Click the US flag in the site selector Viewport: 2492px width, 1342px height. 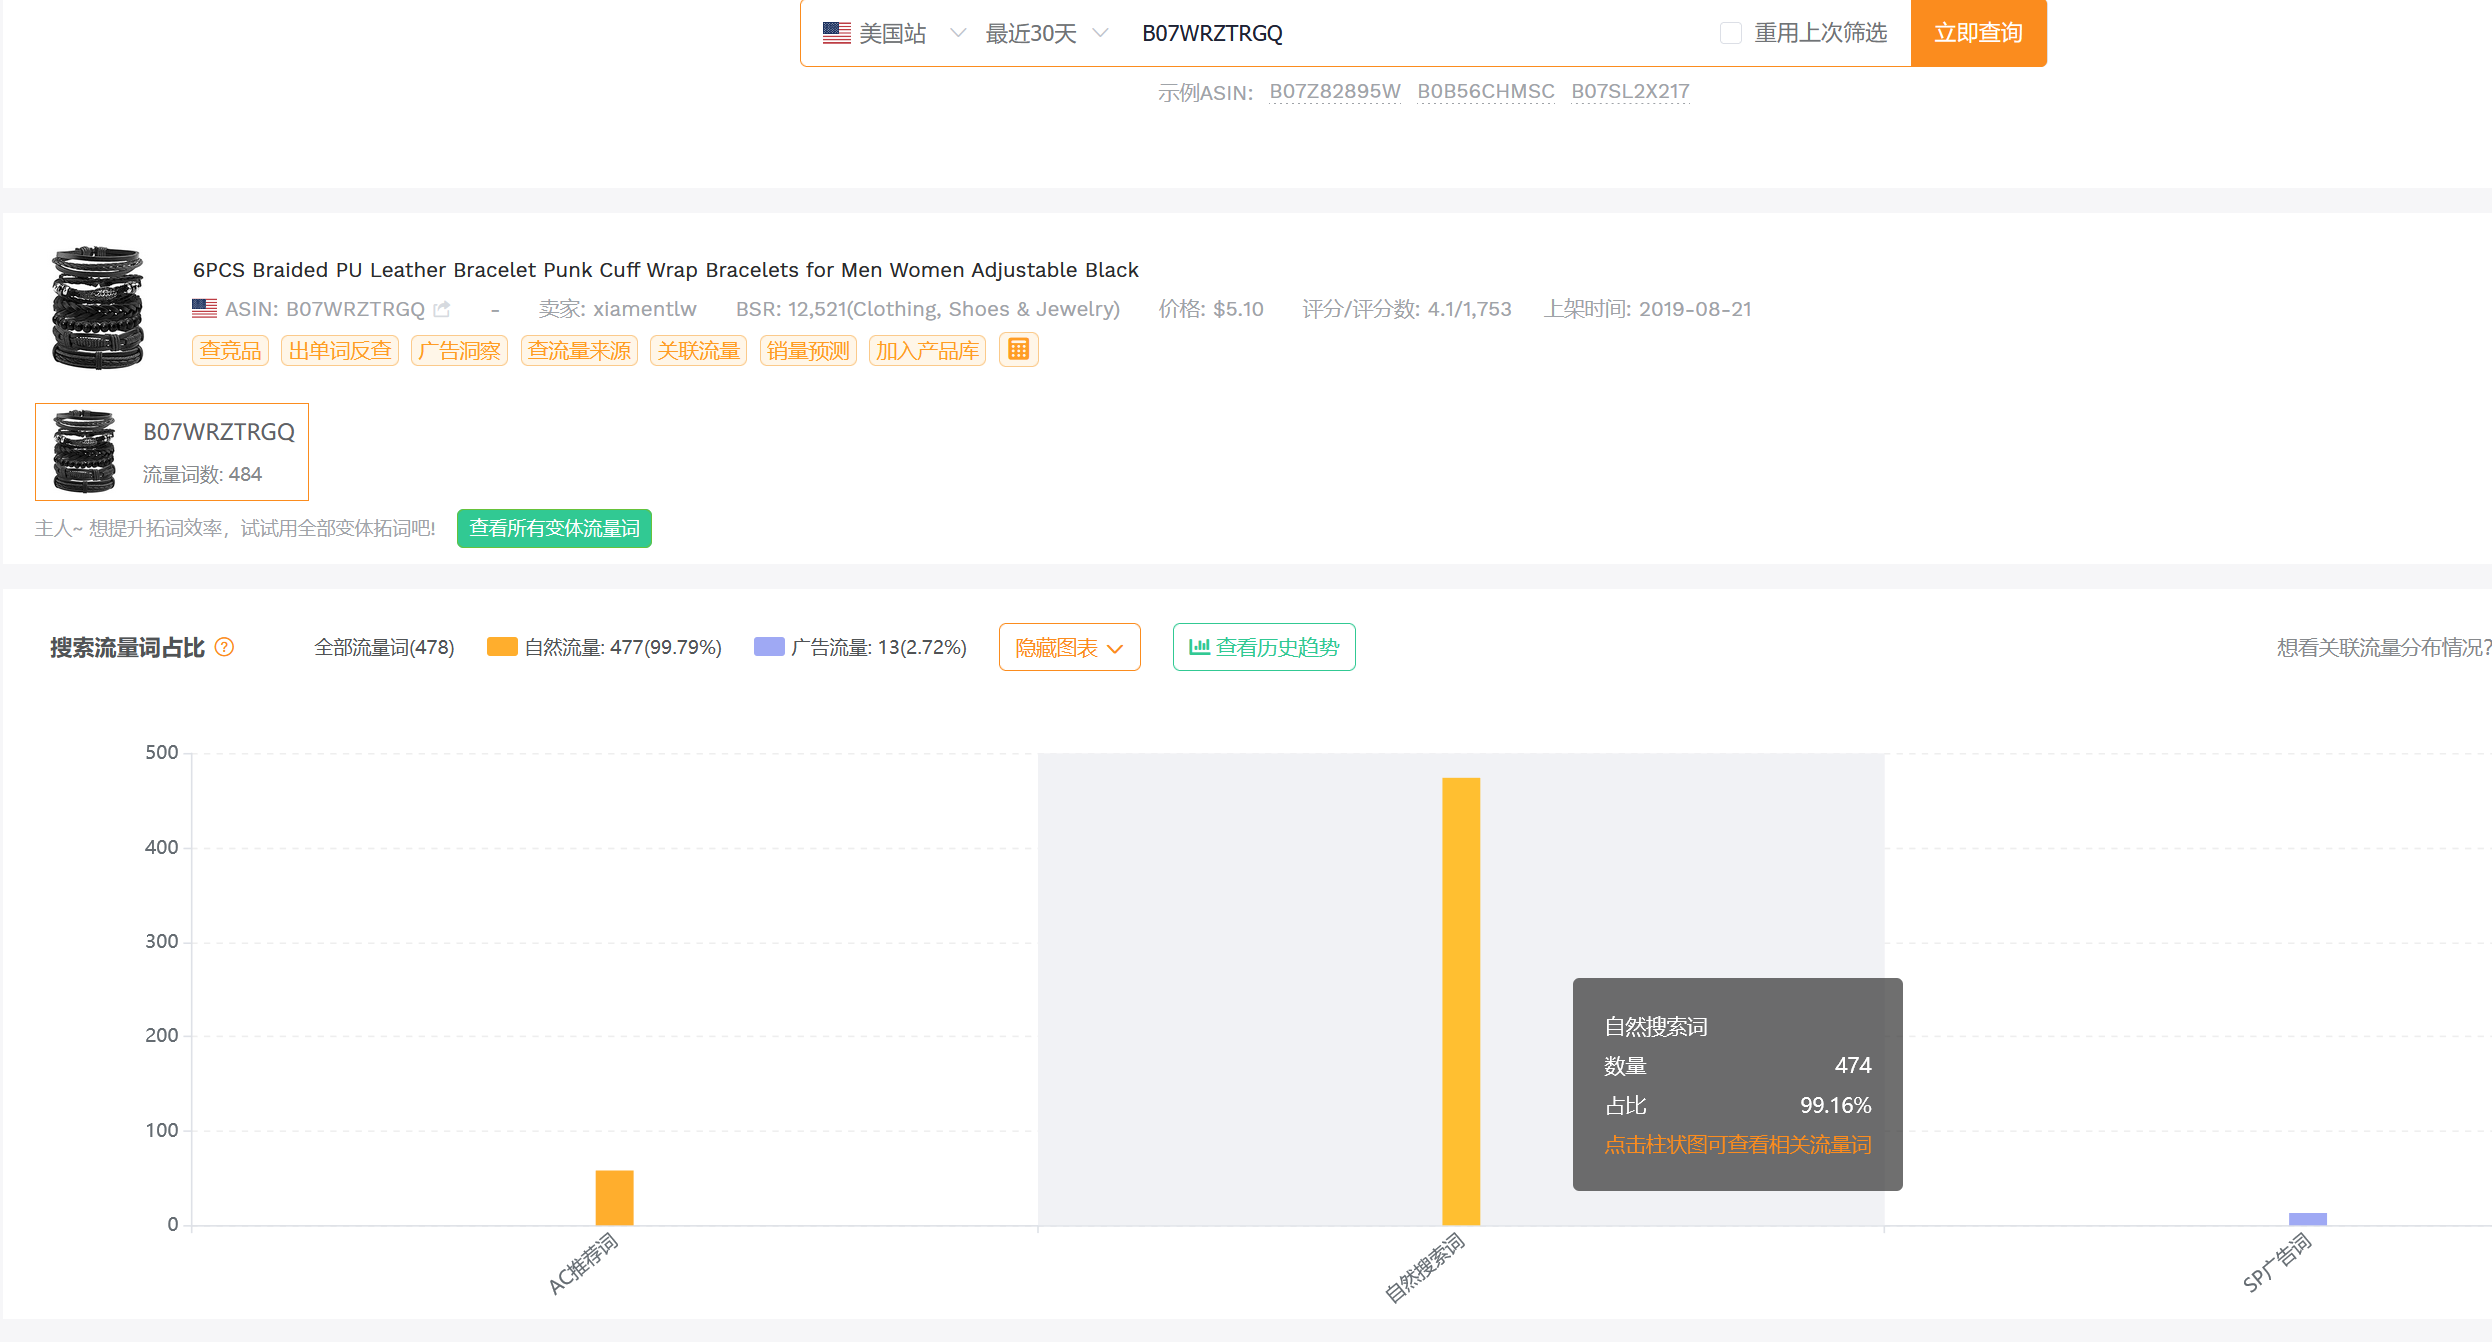tap(834, 32)
